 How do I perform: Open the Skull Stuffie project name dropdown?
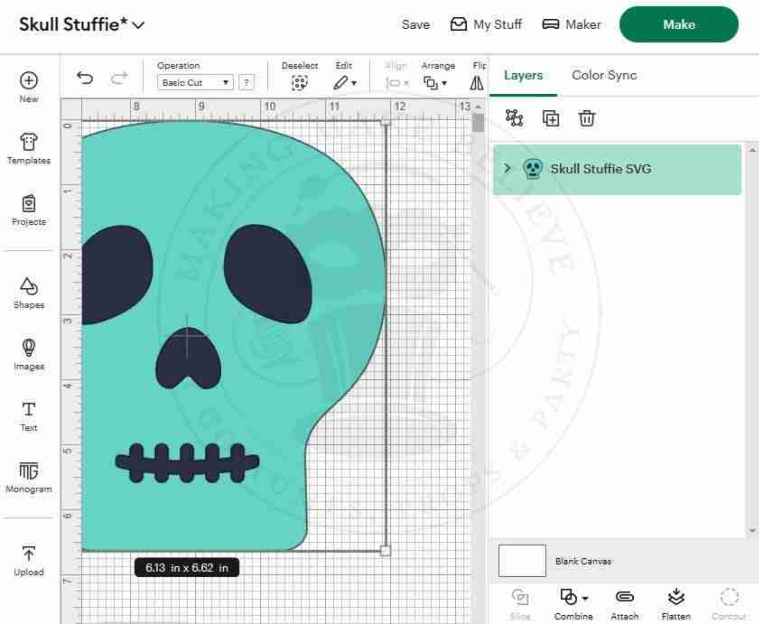click(x=138, y=25)
